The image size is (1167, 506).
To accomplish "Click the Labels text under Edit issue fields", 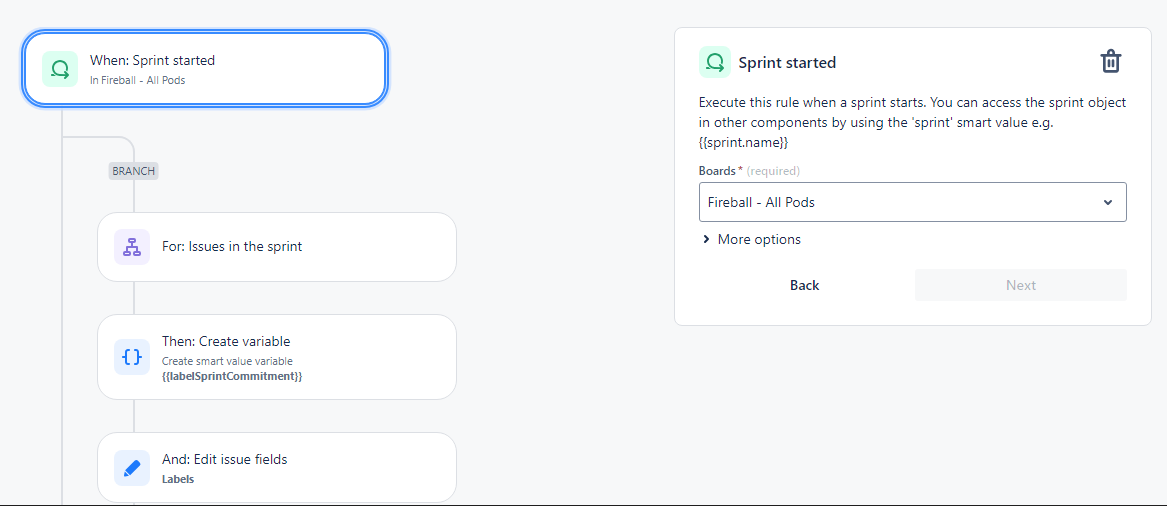I will (178, 479).
